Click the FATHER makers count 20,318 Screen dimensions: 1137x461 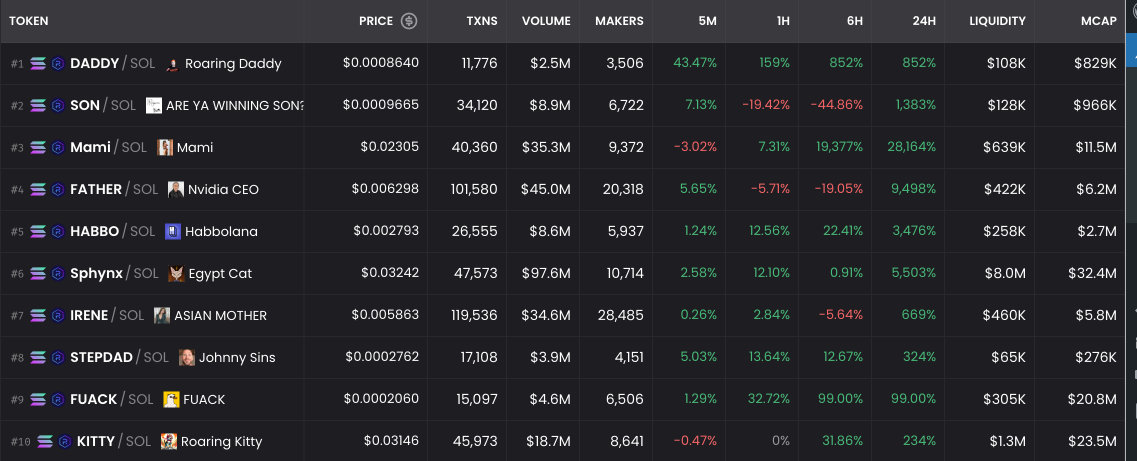pyautogui.click(x=623, y=190)
